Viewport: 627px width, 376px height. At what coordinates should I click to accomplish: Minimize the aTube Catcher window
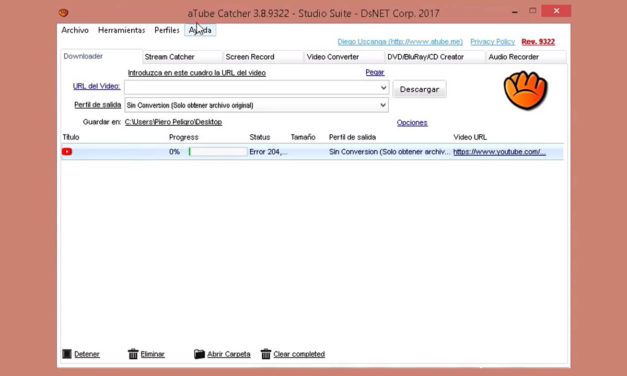(515, 12)
